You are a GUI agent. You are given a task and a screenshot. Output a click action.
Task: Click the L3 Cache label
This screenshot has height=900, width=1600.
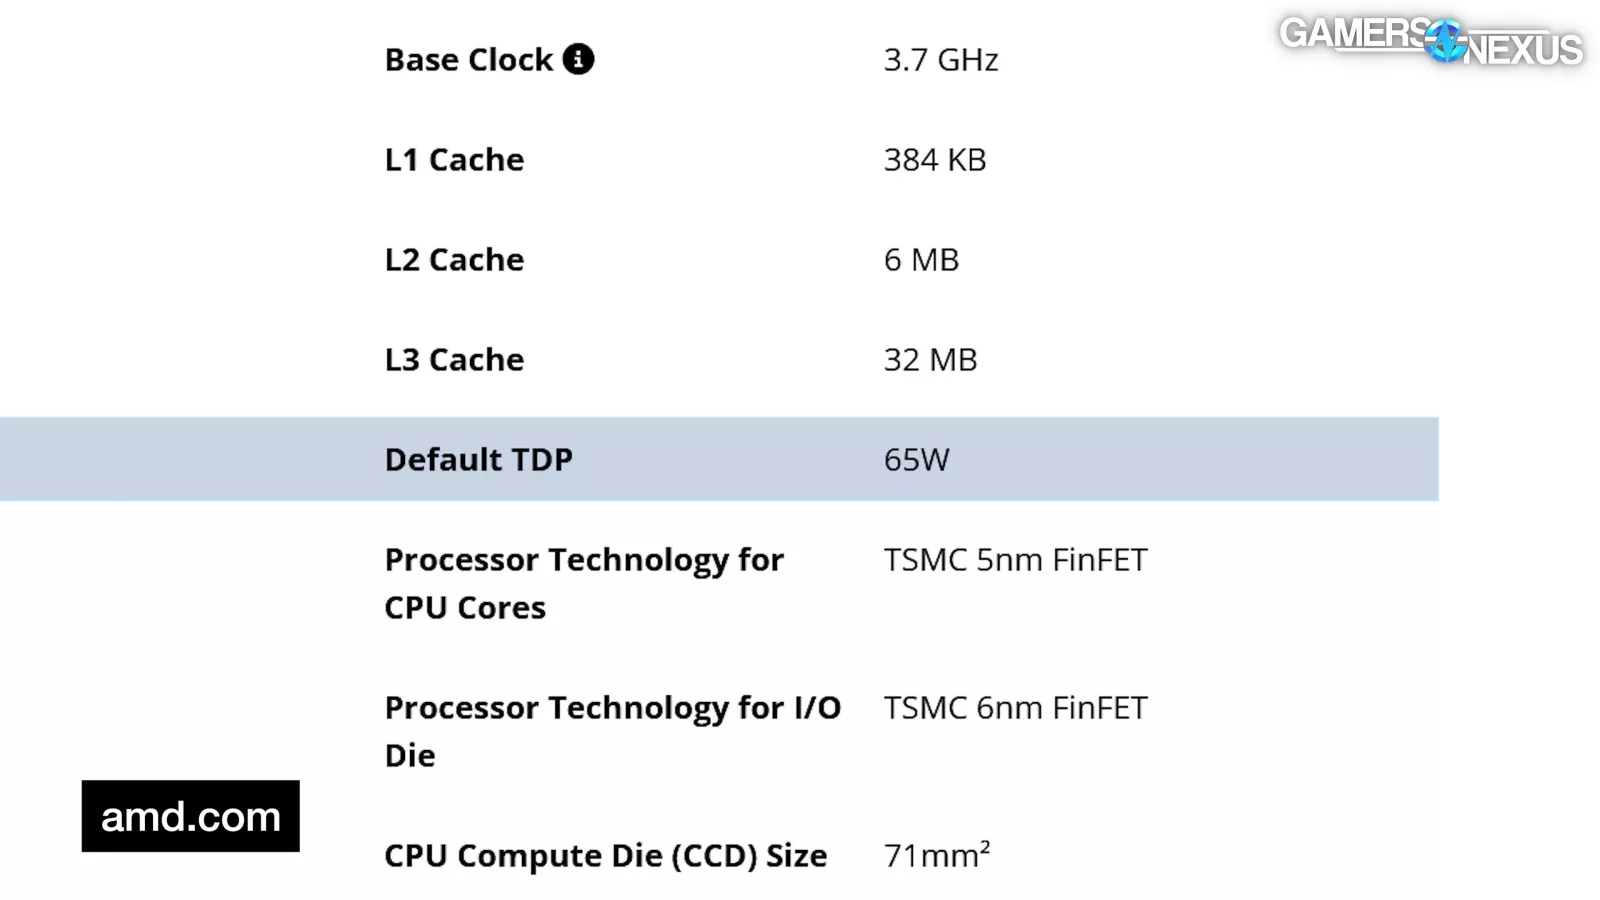coord(454,360)
